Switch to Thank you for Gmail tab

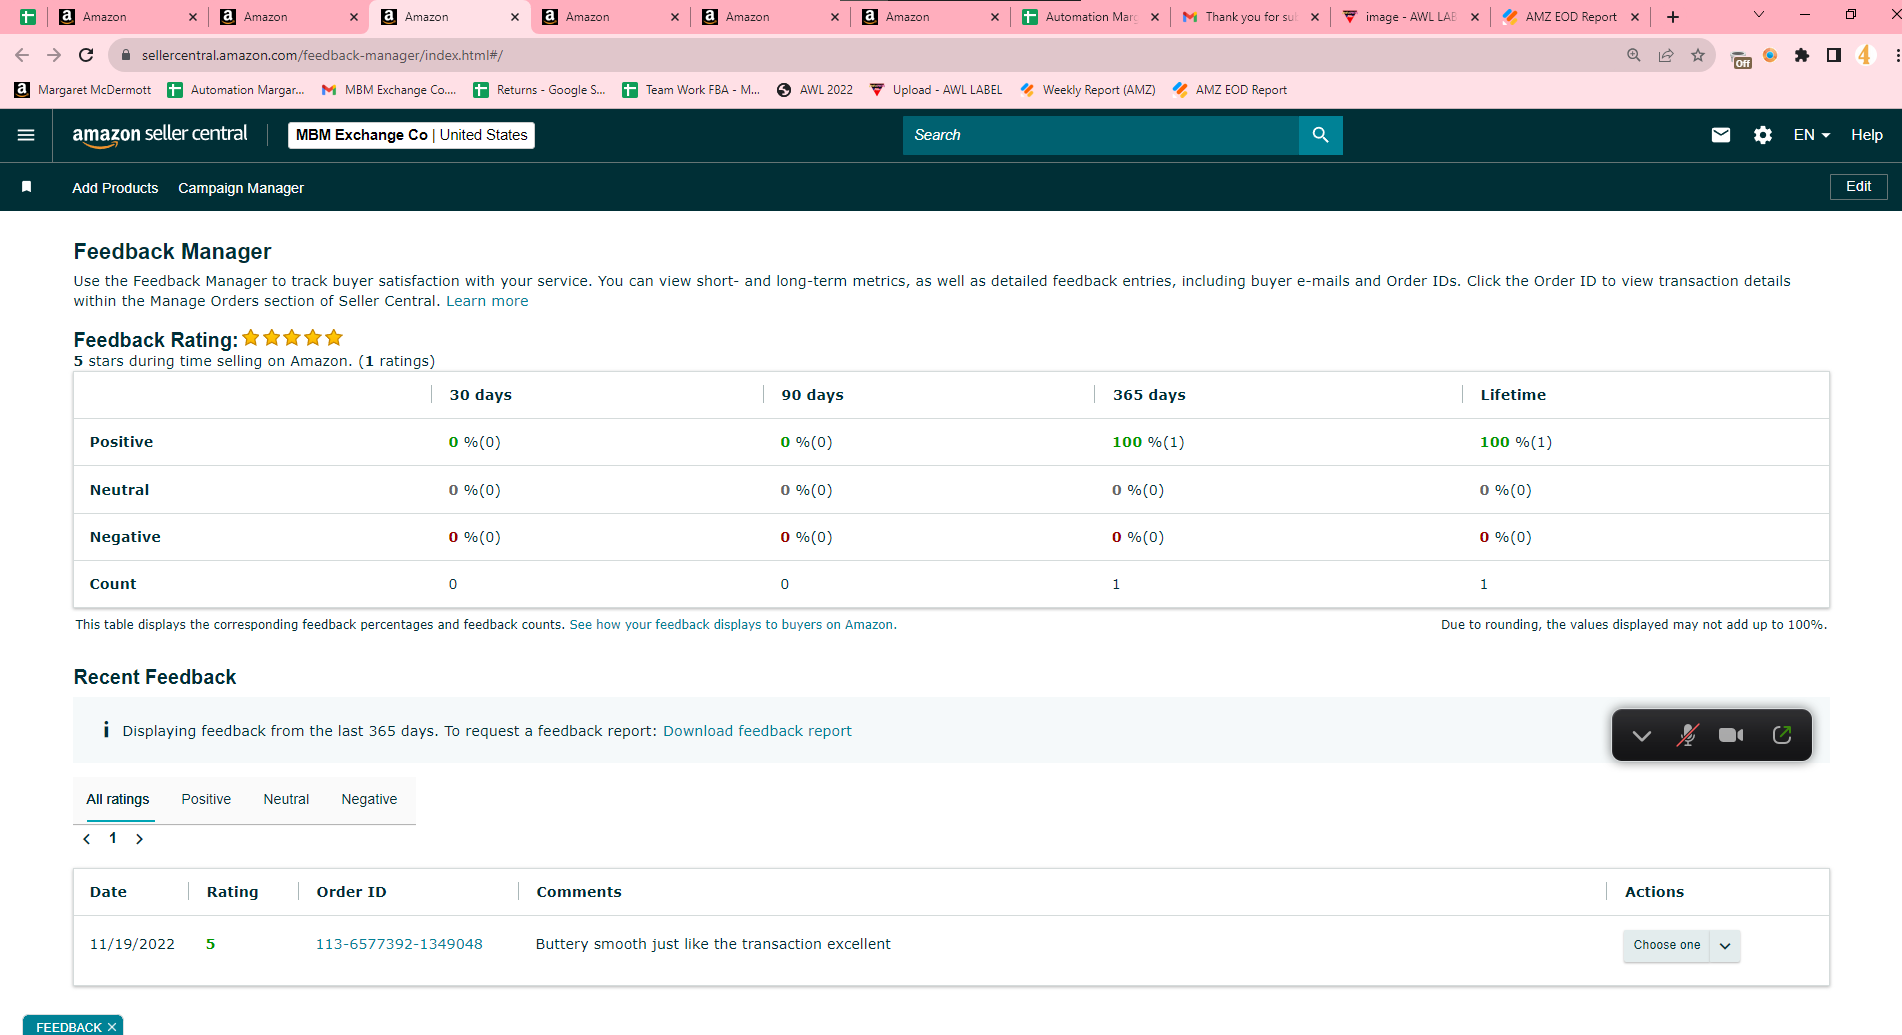(x=1250, y=17)
